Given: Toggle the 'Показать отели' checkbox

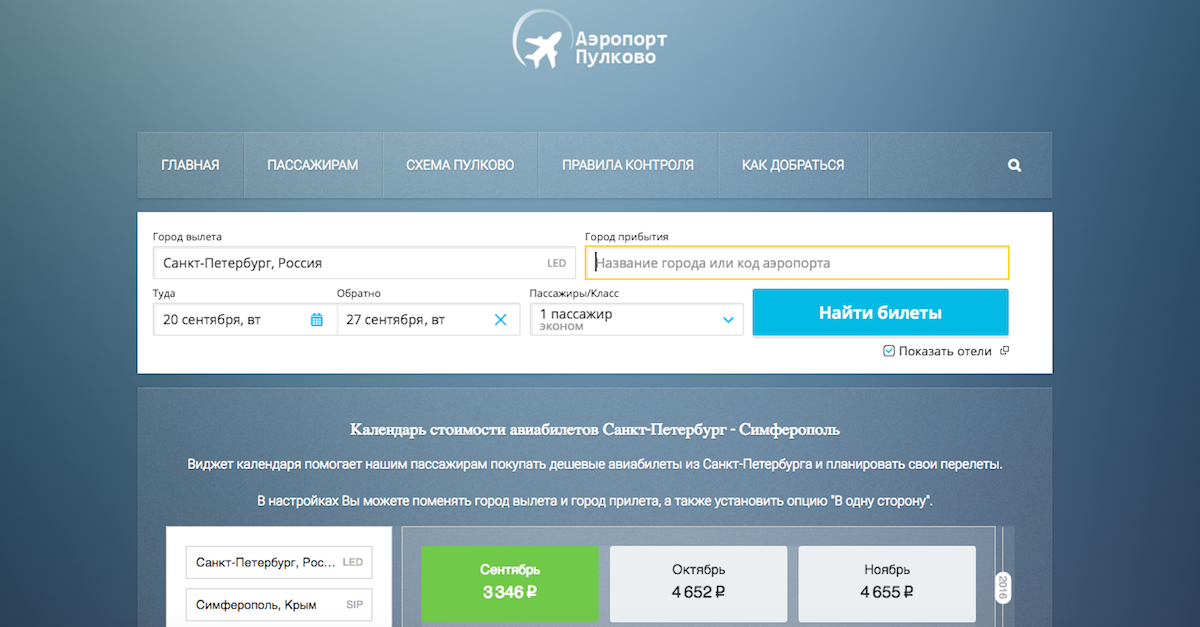Looking at the screenshot, I should [889, 351].
